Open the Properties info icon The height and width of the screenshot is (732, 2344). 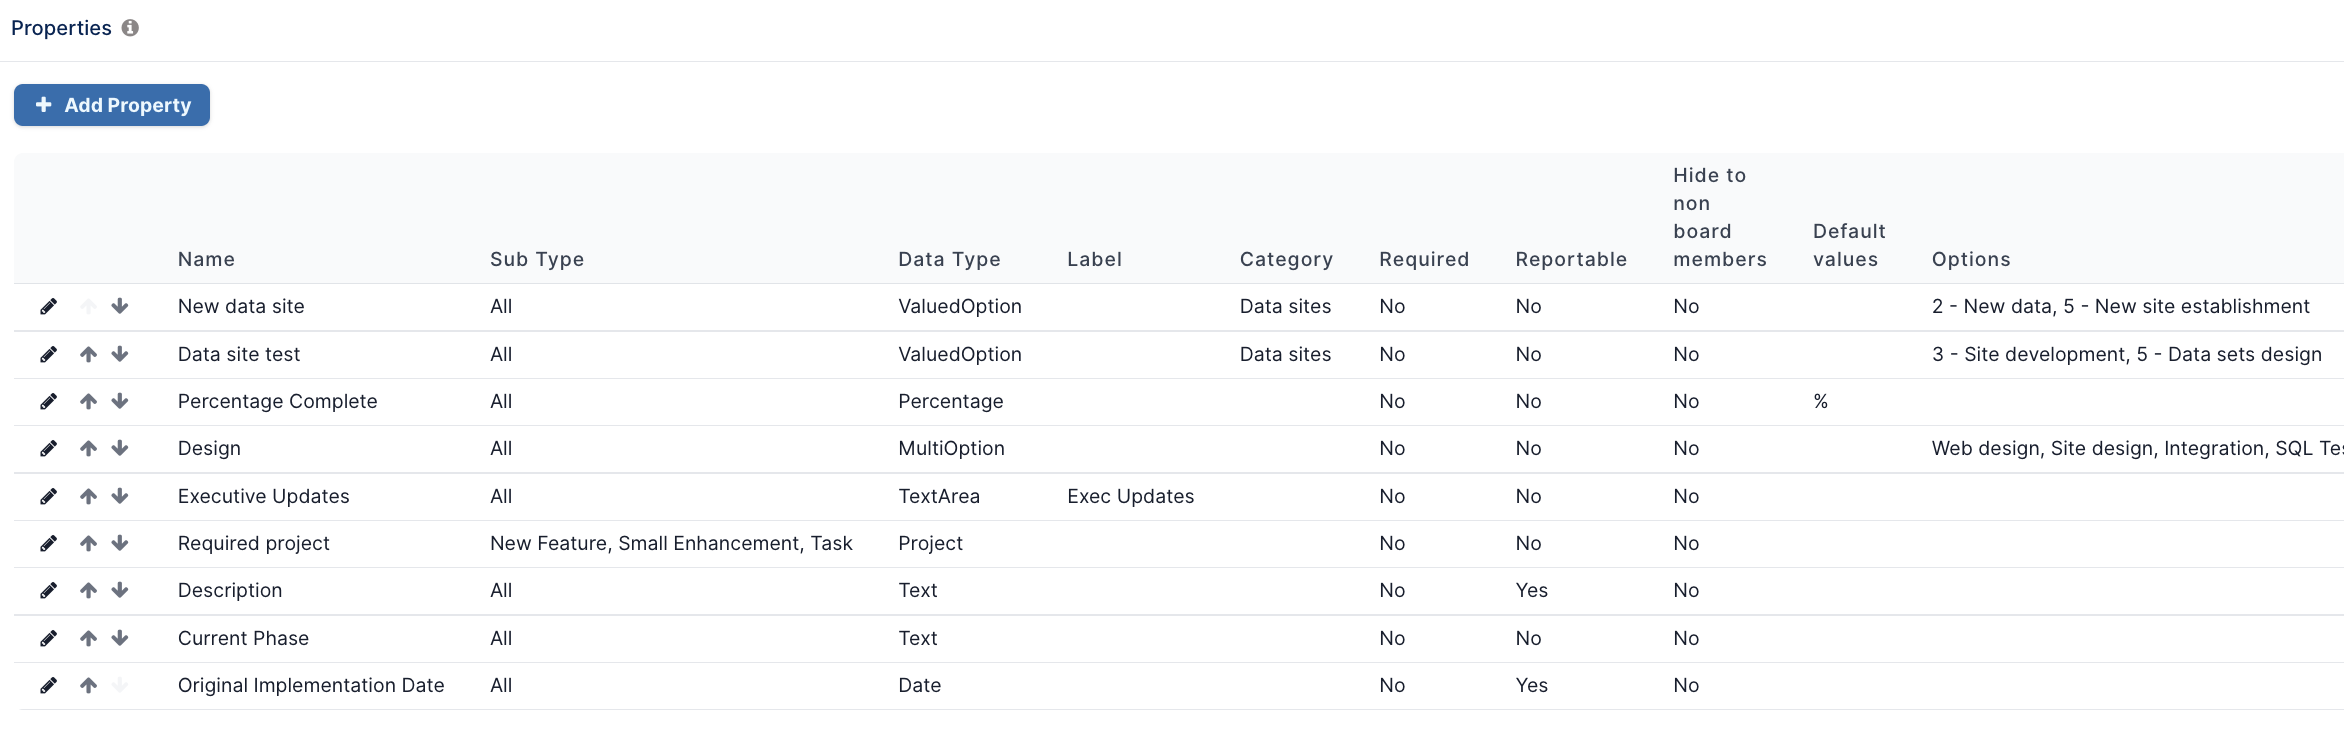coord(130,28)
